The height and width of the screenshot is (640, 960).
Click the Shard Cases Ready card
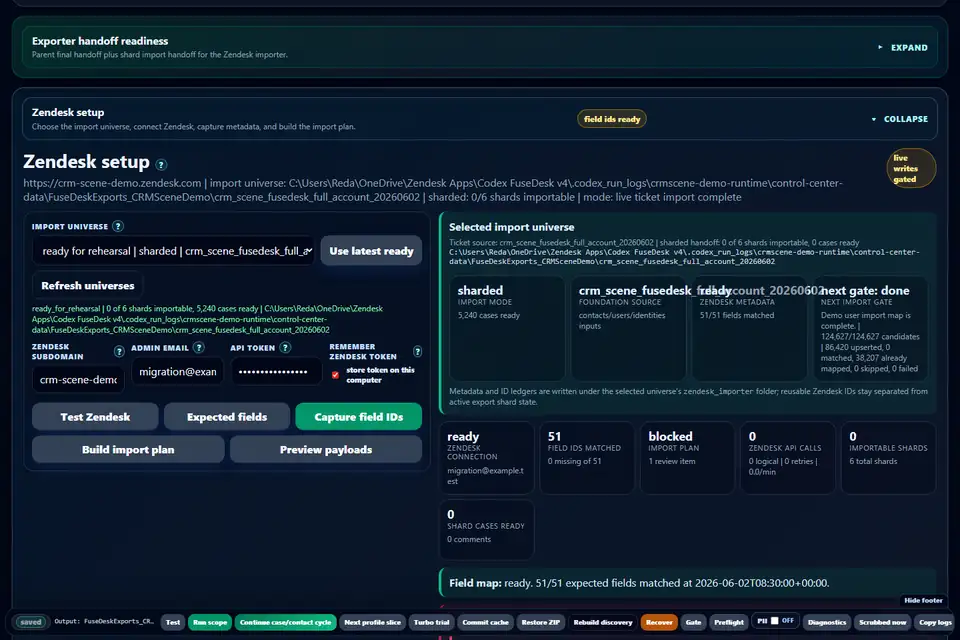tap(487, 529)
